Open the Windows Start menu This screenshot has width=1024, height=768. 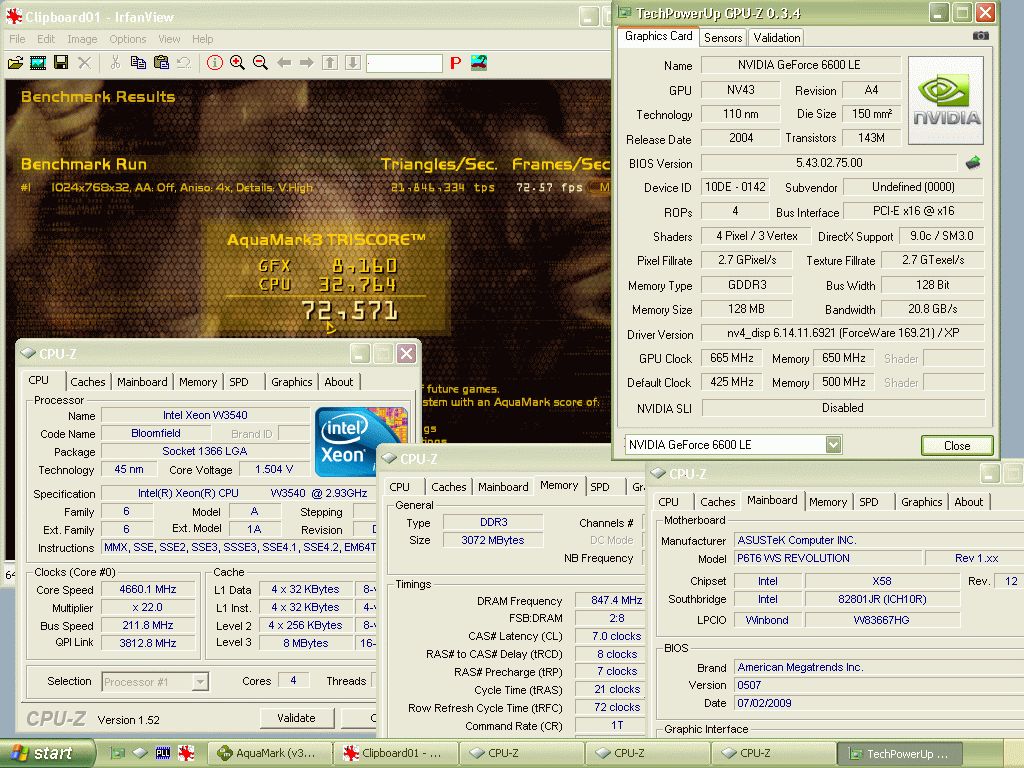[46, 753]
